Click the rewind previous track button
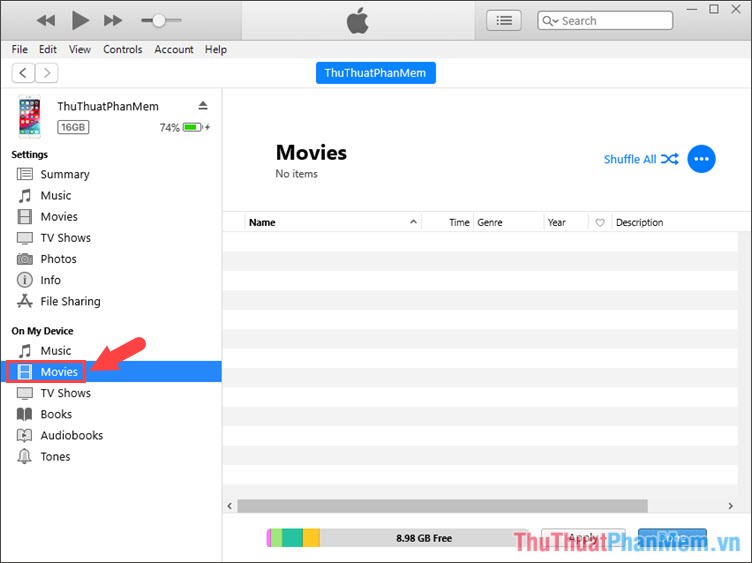This screenshot has height=563, width=752. (x=46, y=21)
